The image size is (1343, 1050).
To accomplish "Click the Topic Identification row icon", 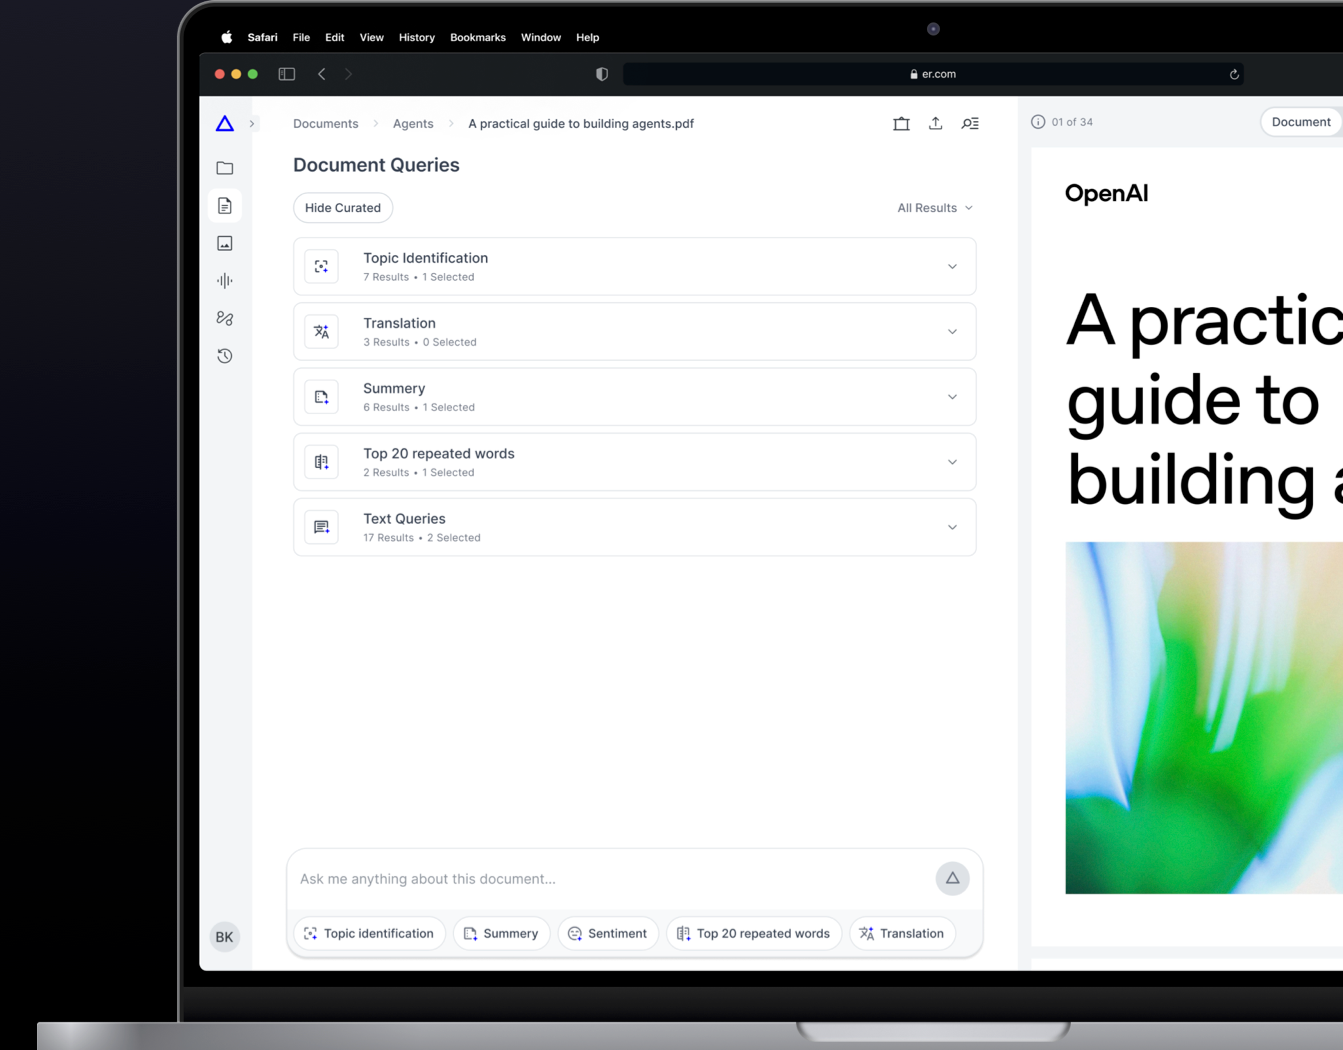I will [x=321, y=267].
